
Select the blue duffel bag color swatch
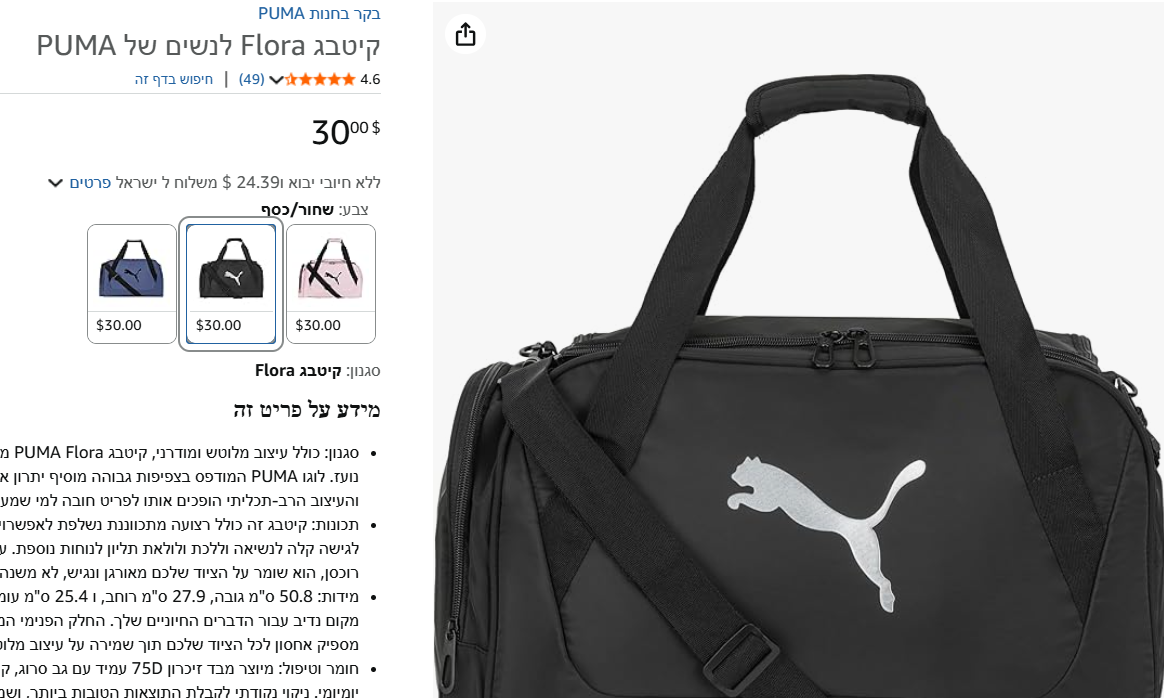click(x=131, y=284)
